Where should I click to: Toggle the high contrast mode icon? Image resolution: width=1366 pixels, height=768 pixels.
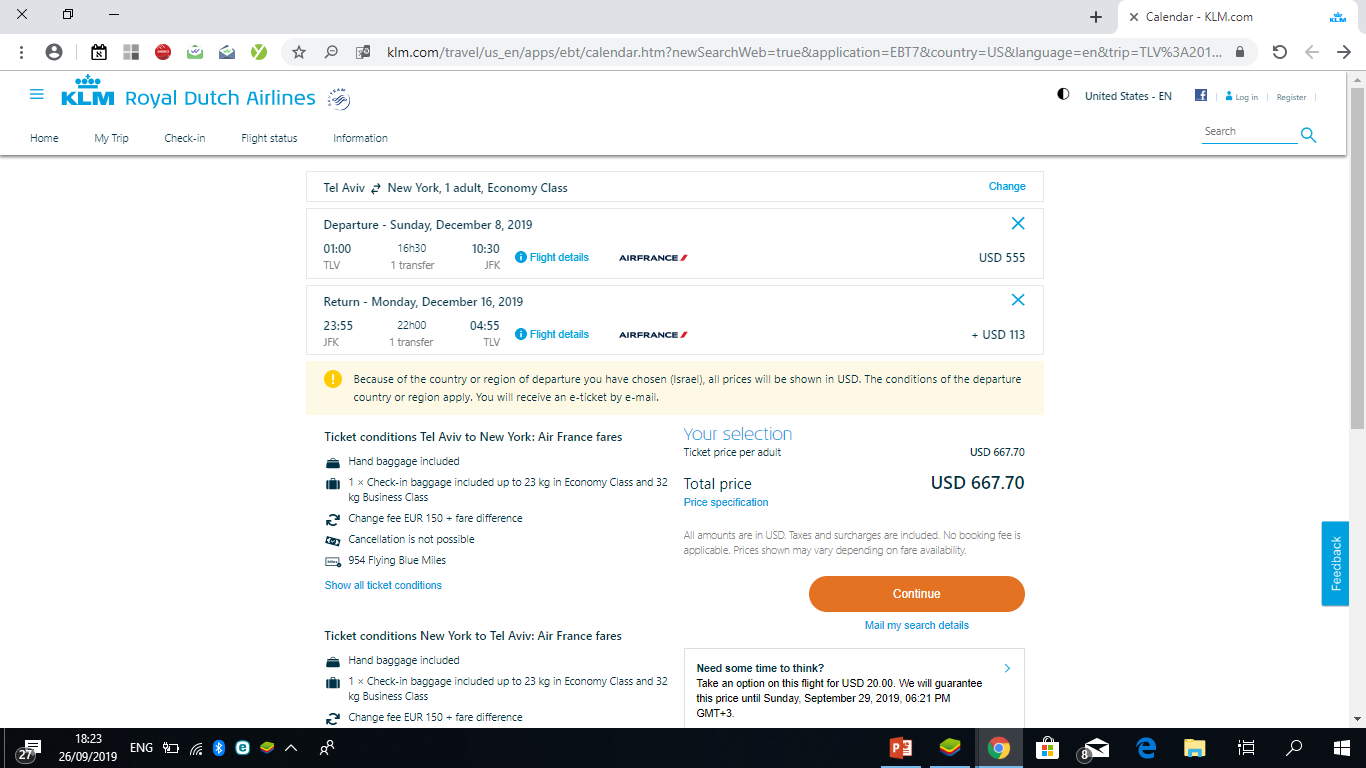1063,95
